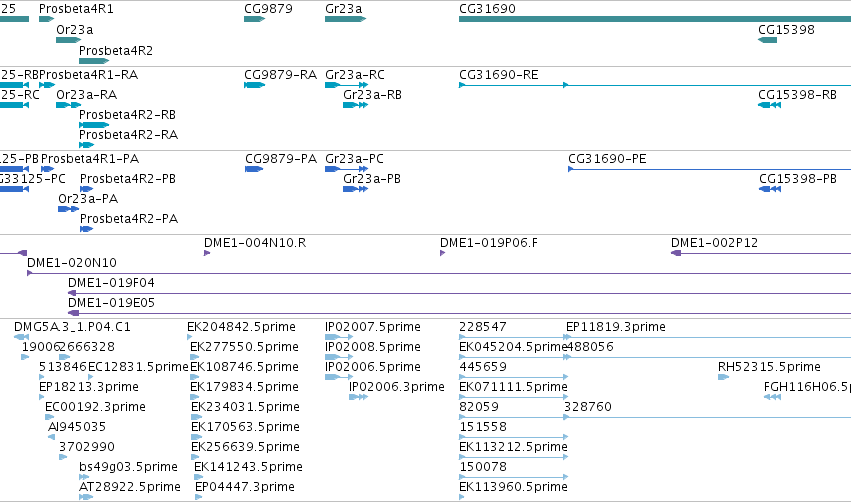This screenshot has width=851, height=502.
Task: Click the AT28922.5prime EST label
Action: pyautogui.click(x=130, y=487)
